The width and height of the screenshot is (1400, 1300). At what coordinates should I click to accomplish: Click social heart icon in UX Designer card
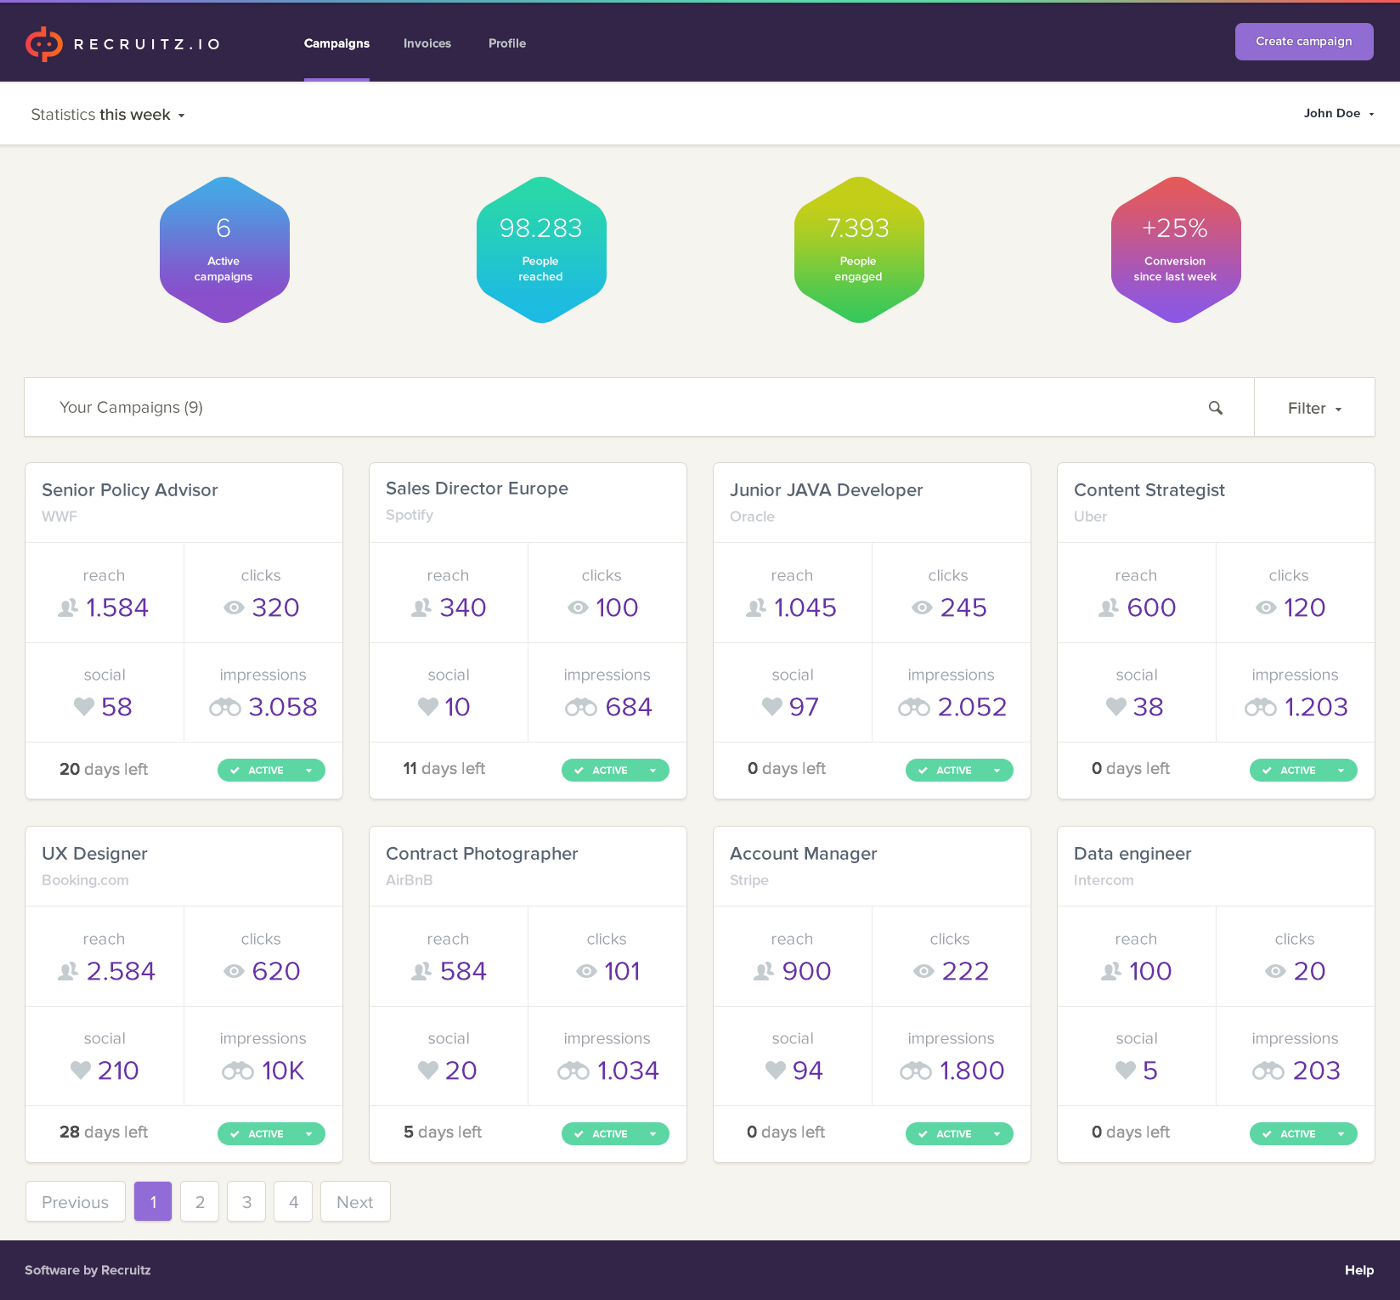(x=81, y=1070)
